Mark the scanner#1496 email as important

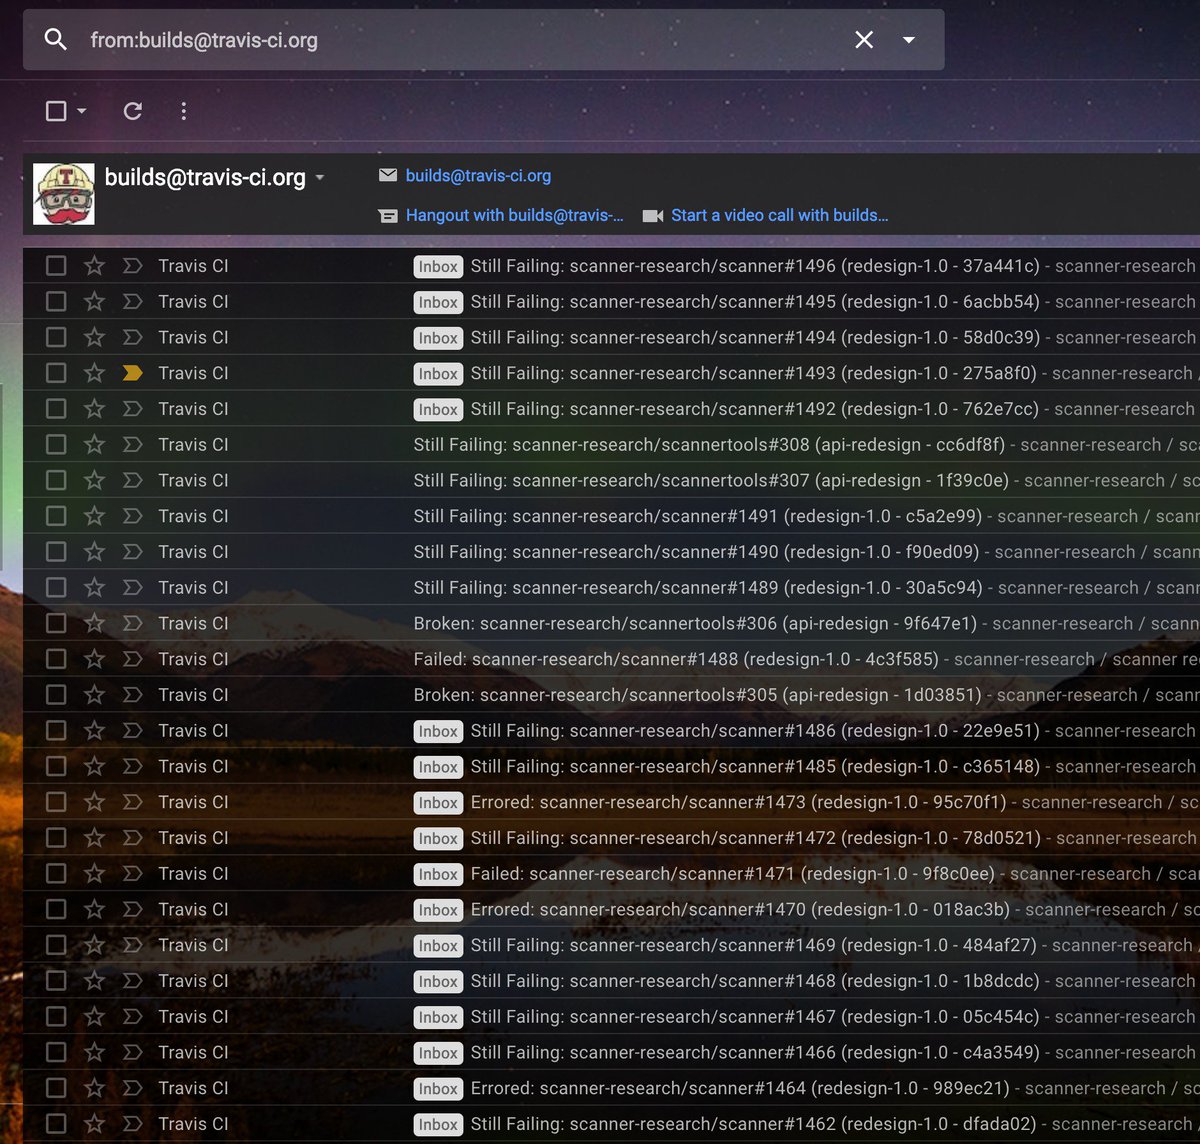point(132,265)
